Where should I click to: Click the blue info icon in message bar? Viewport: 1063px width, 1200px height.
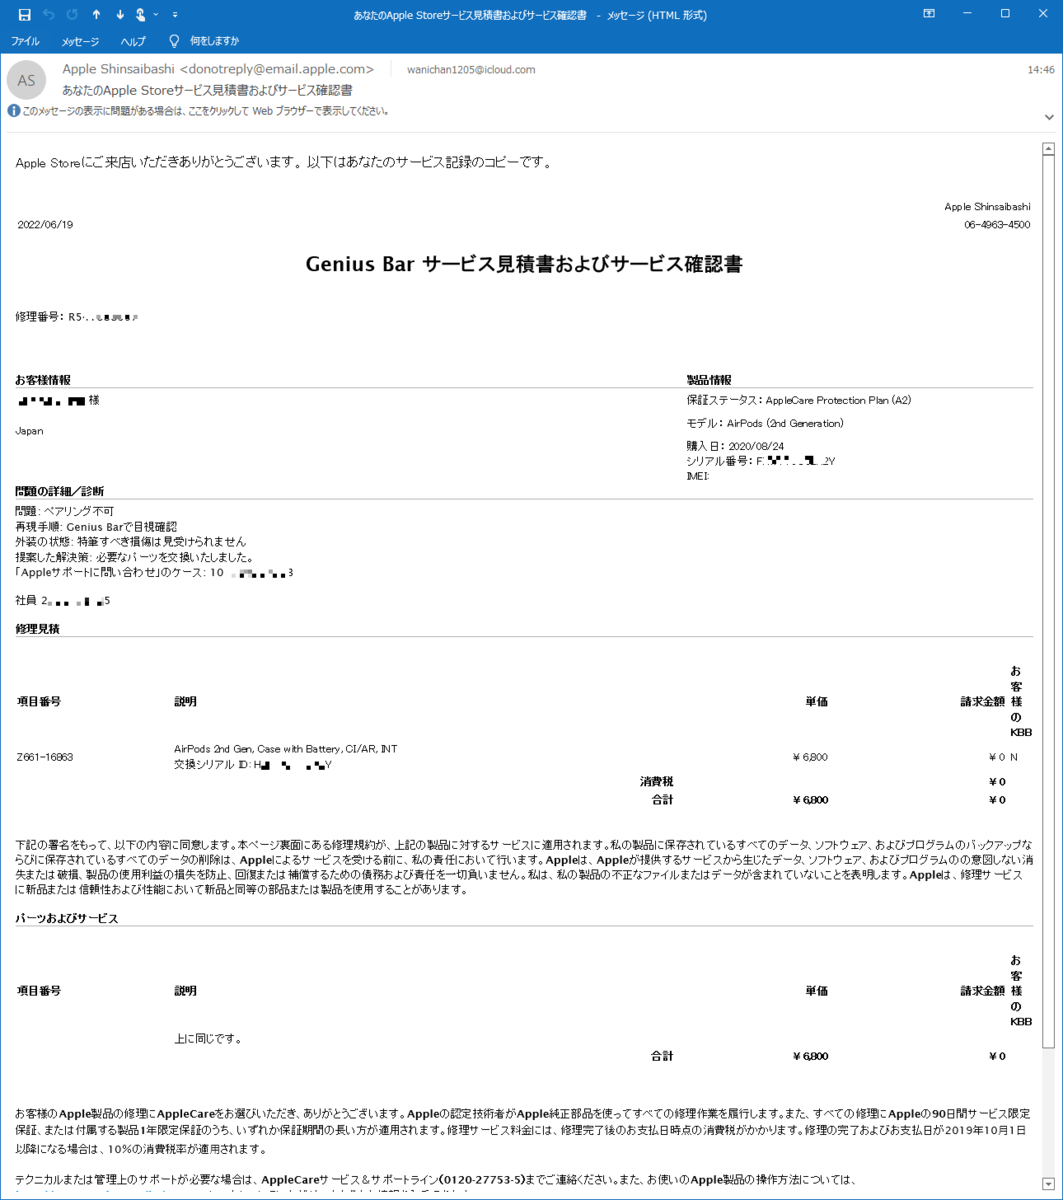[x=13, y=111]
